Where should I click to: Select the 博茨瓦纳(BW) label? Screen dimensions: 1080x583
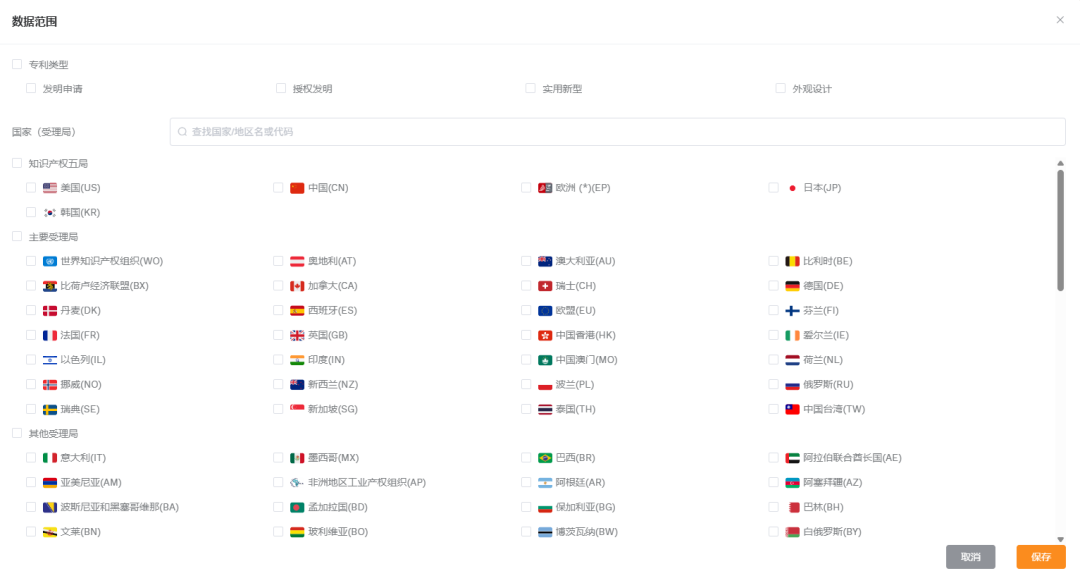click(x=587, y=532)
